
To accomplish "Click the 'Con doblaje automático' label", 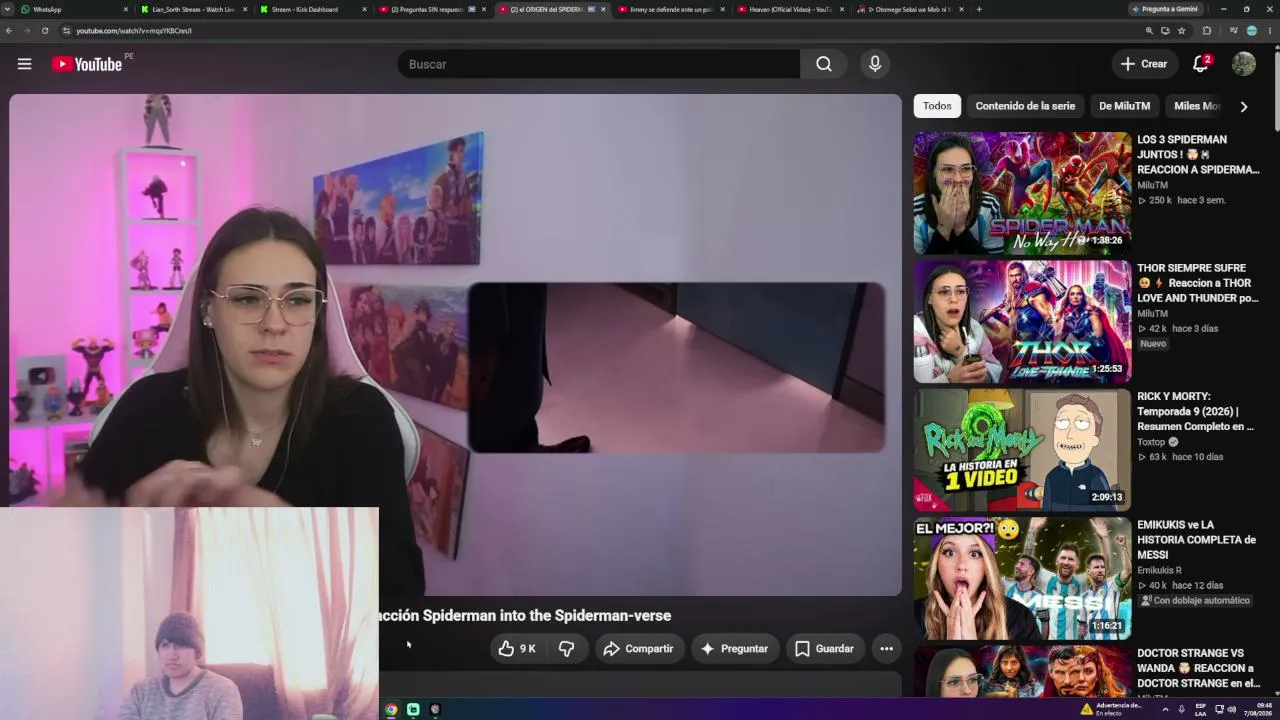I will (x=1195, y=601).
